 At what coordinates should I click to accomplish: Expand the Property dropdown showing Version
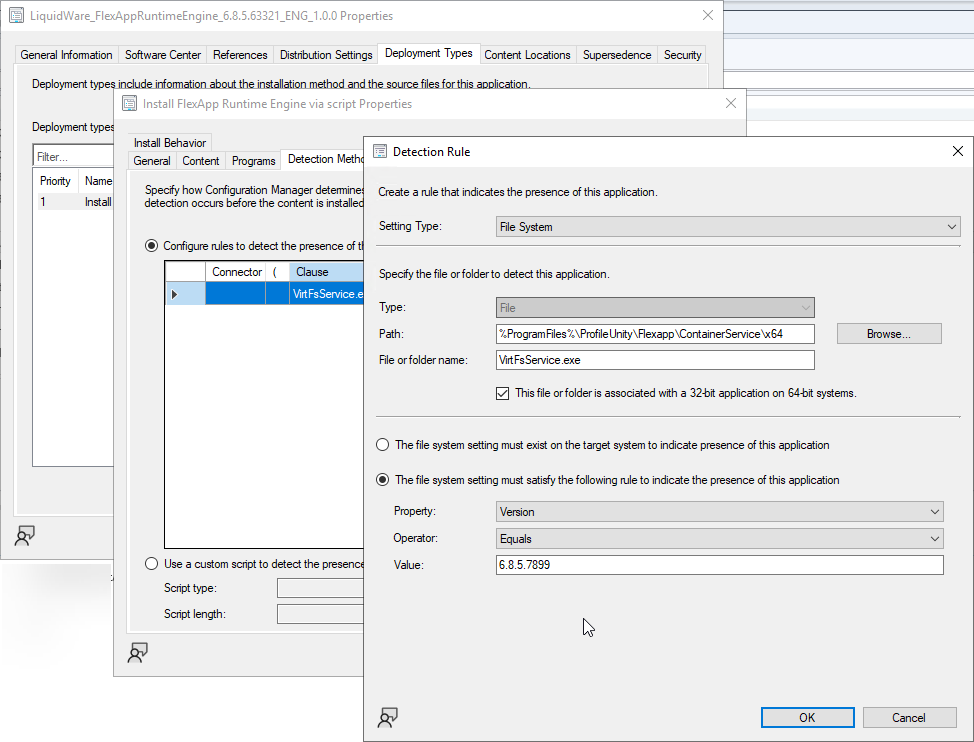tap(720, 512)
